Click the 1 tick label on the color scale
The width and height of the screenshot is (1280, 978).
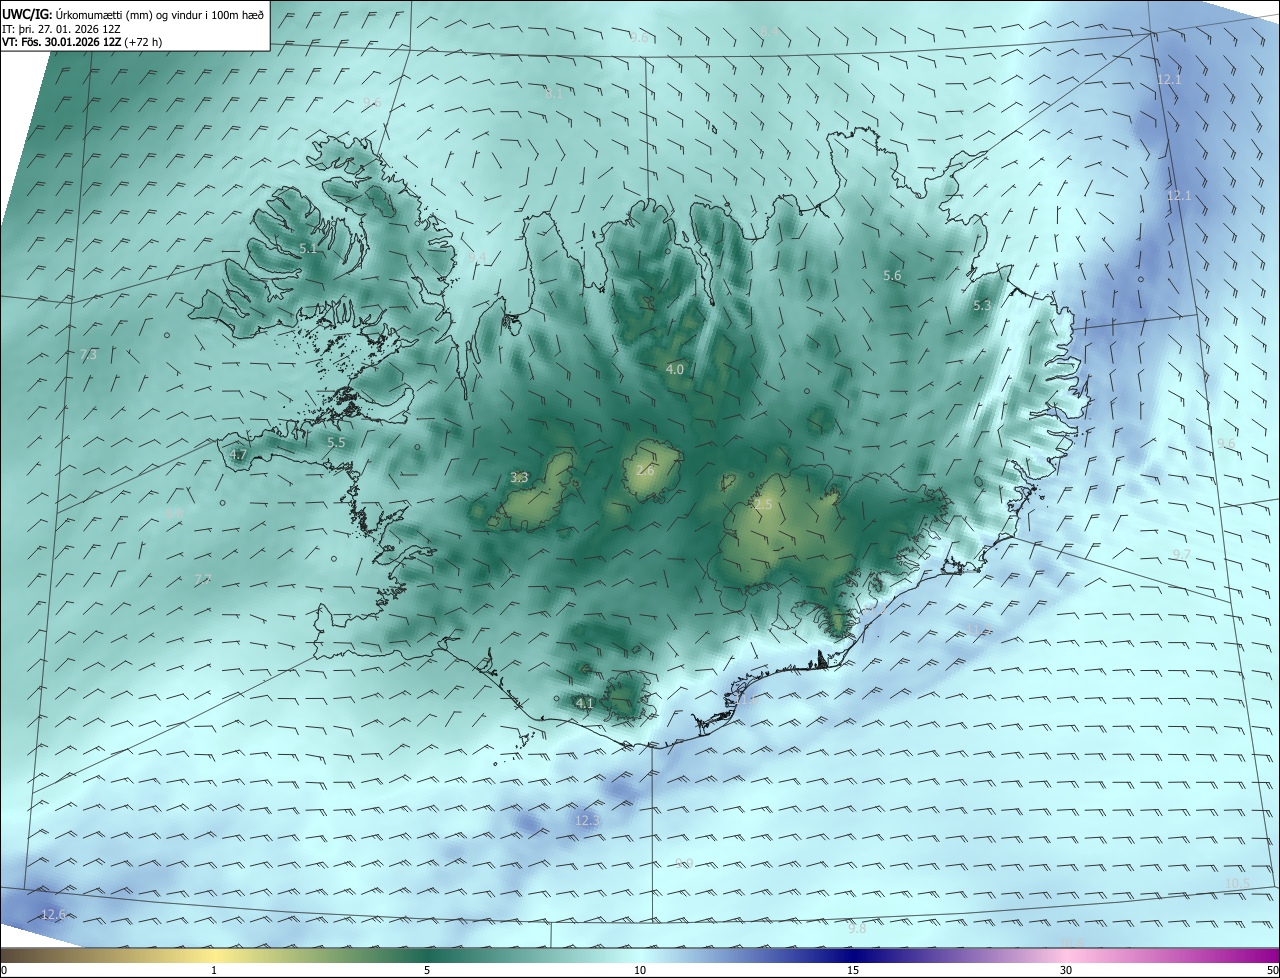[214, 970]
